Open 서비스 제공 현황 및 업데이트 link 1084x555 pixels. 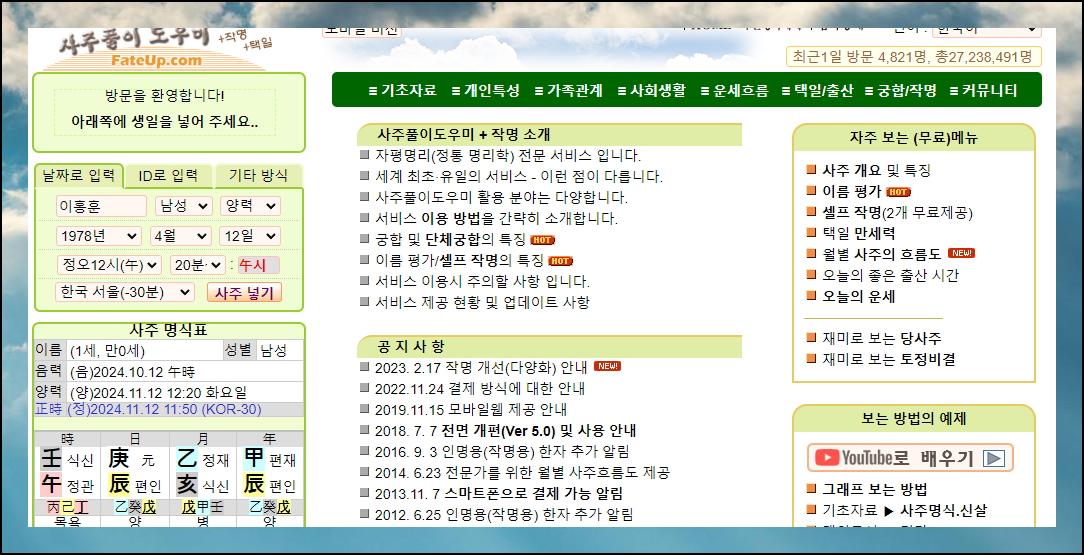[x=482, y=303]
